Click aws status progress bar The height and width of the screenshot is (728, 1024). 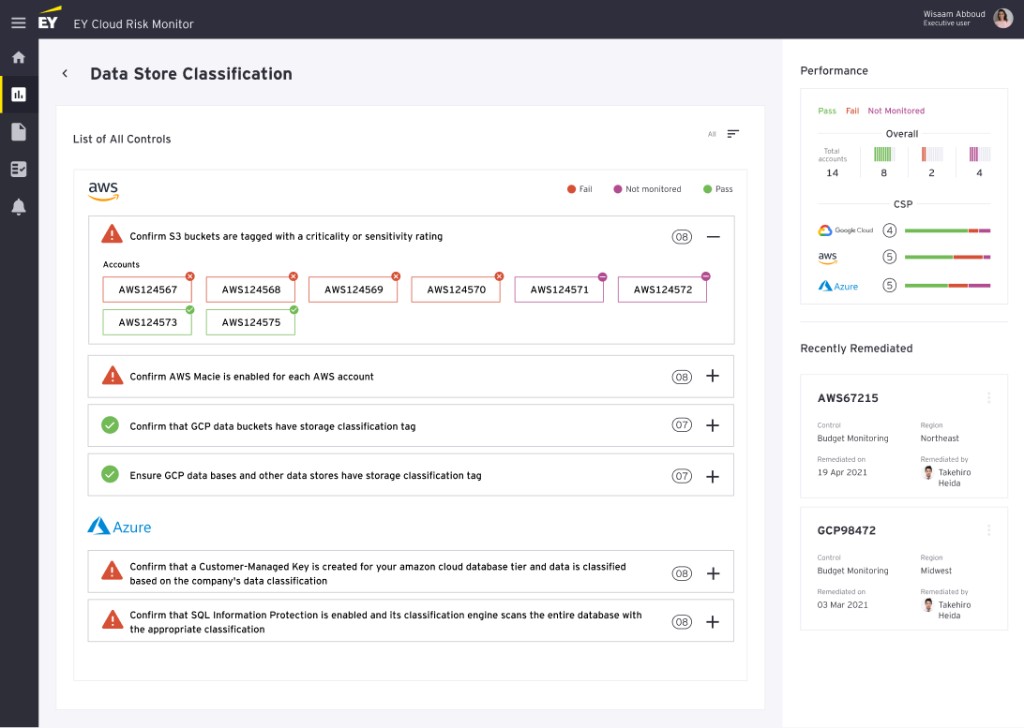click(948, 257)
